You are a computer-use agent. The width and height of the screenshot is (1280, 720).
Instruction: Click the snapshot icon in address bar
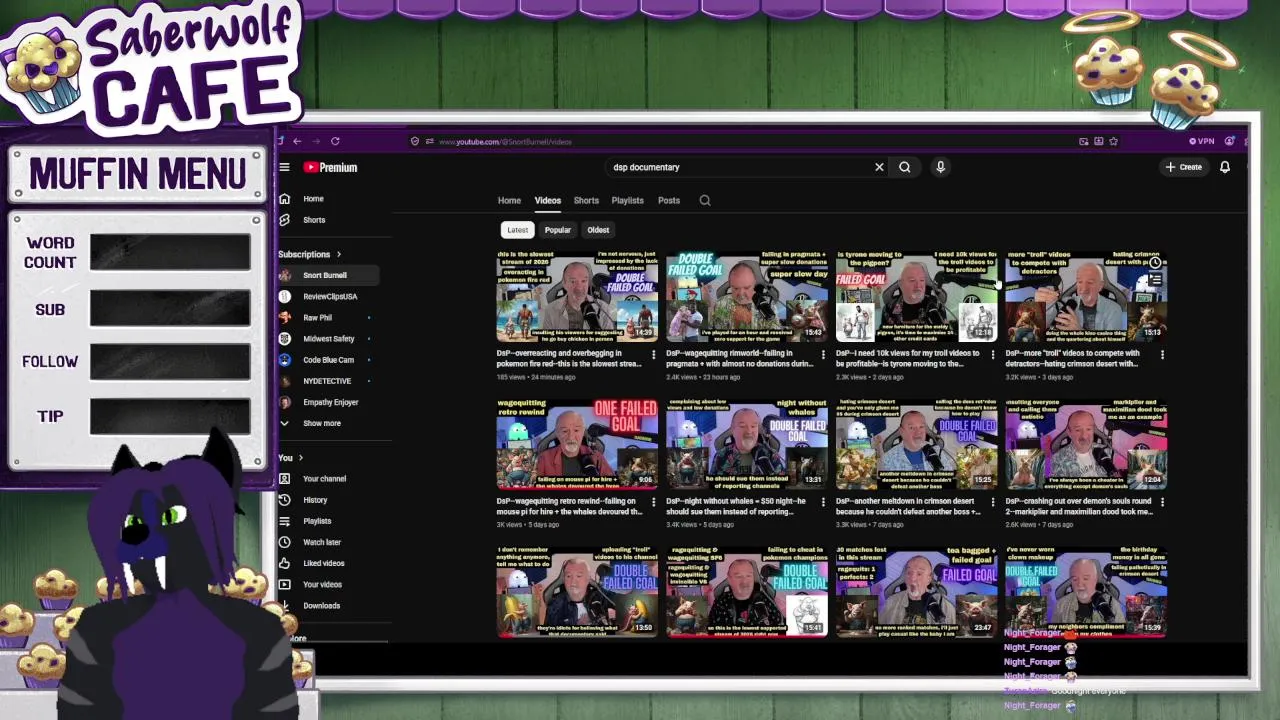(1083, 141)
